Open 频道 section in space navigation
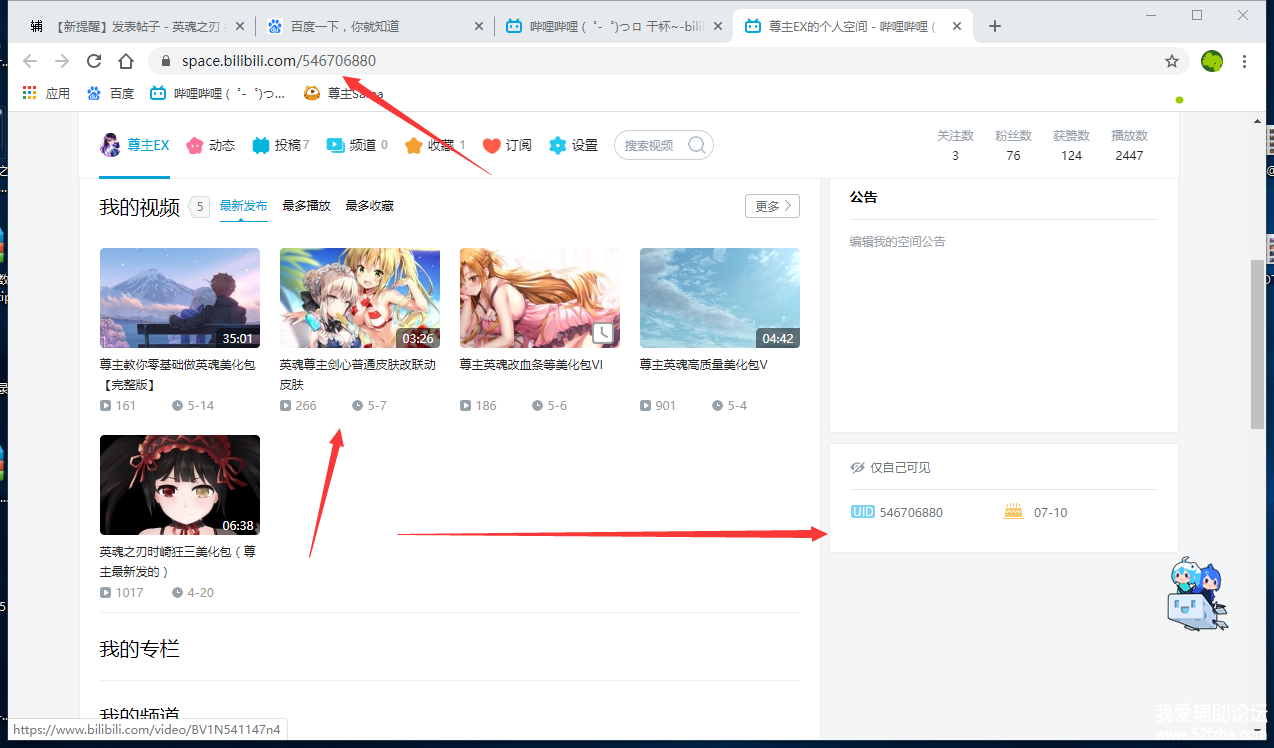Screen dimensions: 1274x748 tap(357, 145)
